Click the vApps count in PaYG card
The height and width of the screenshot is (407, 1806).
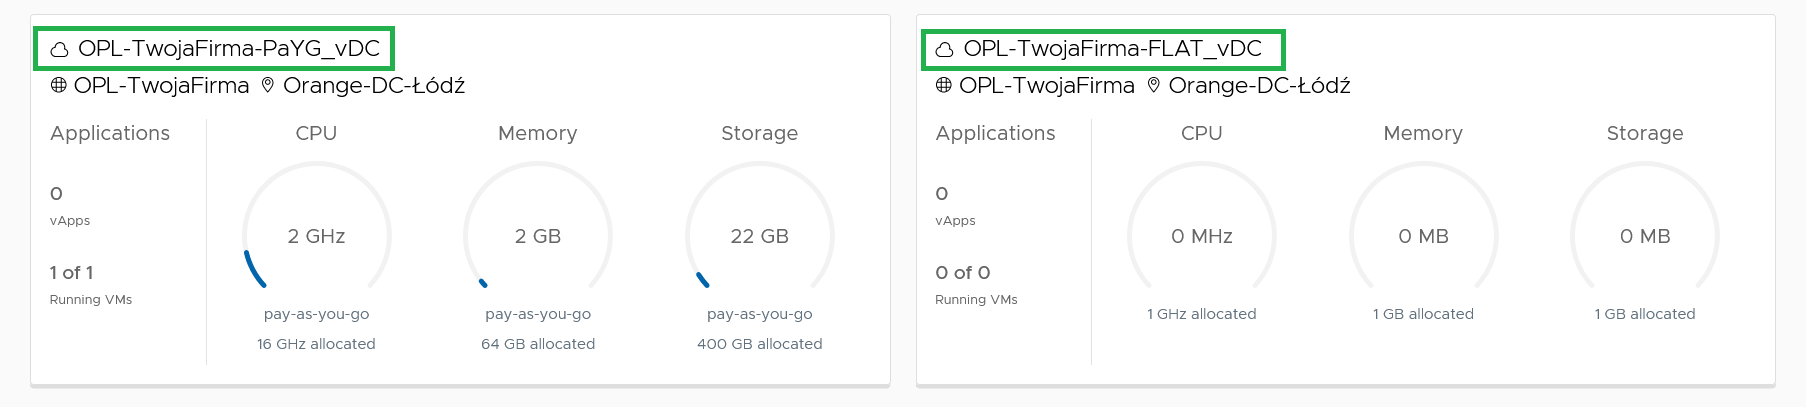pos(57,194)
